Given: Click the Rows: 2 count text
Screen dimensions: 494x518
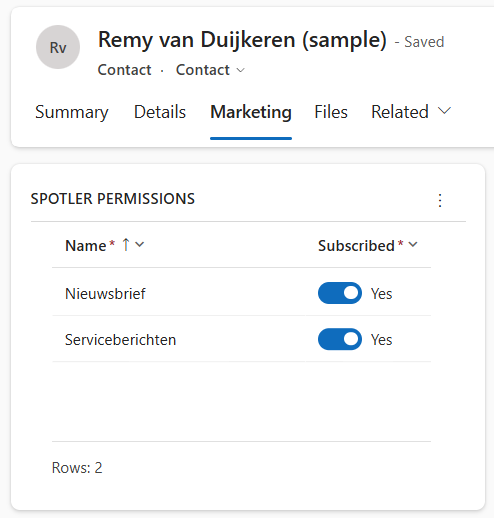Looking at the screenshot, I should tap(77, 468).
